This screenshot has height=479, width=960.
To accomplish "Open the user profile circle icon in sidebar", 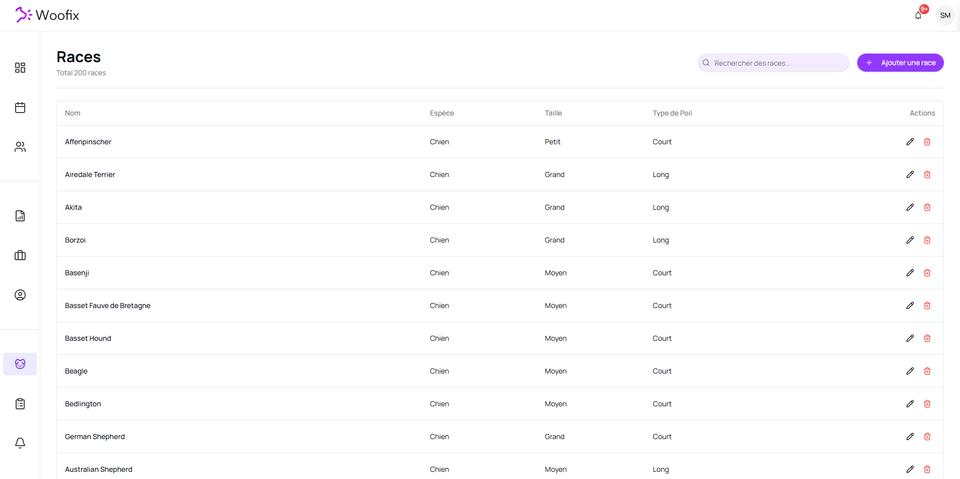I will pyautogui.click(x=20, y=295).
